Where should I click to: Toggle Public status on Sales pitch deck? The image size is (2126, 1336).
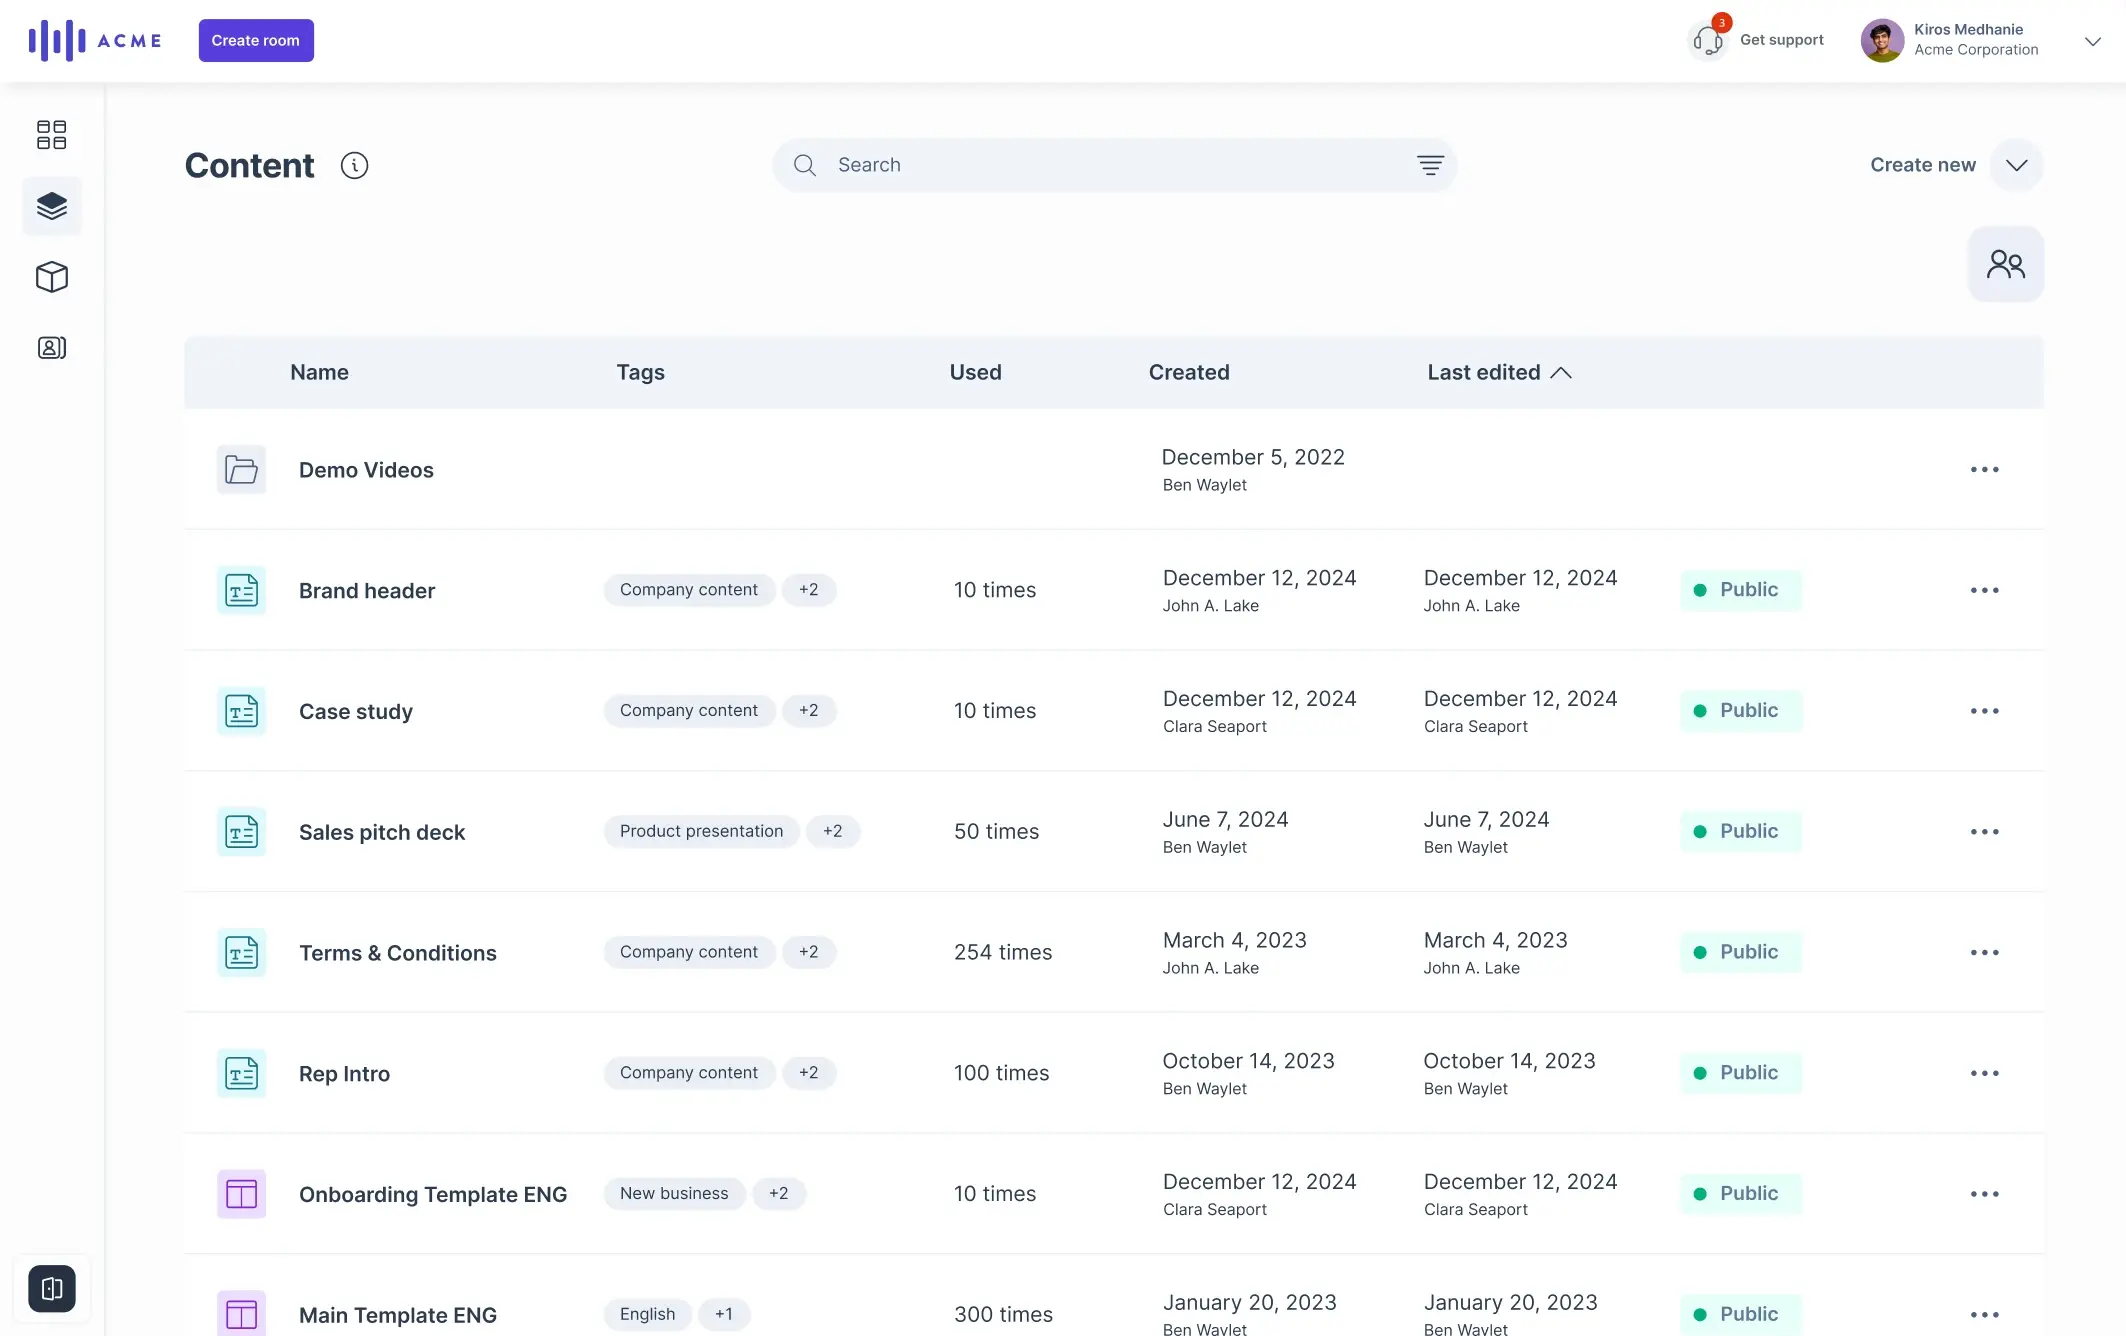coord(1740,831)
